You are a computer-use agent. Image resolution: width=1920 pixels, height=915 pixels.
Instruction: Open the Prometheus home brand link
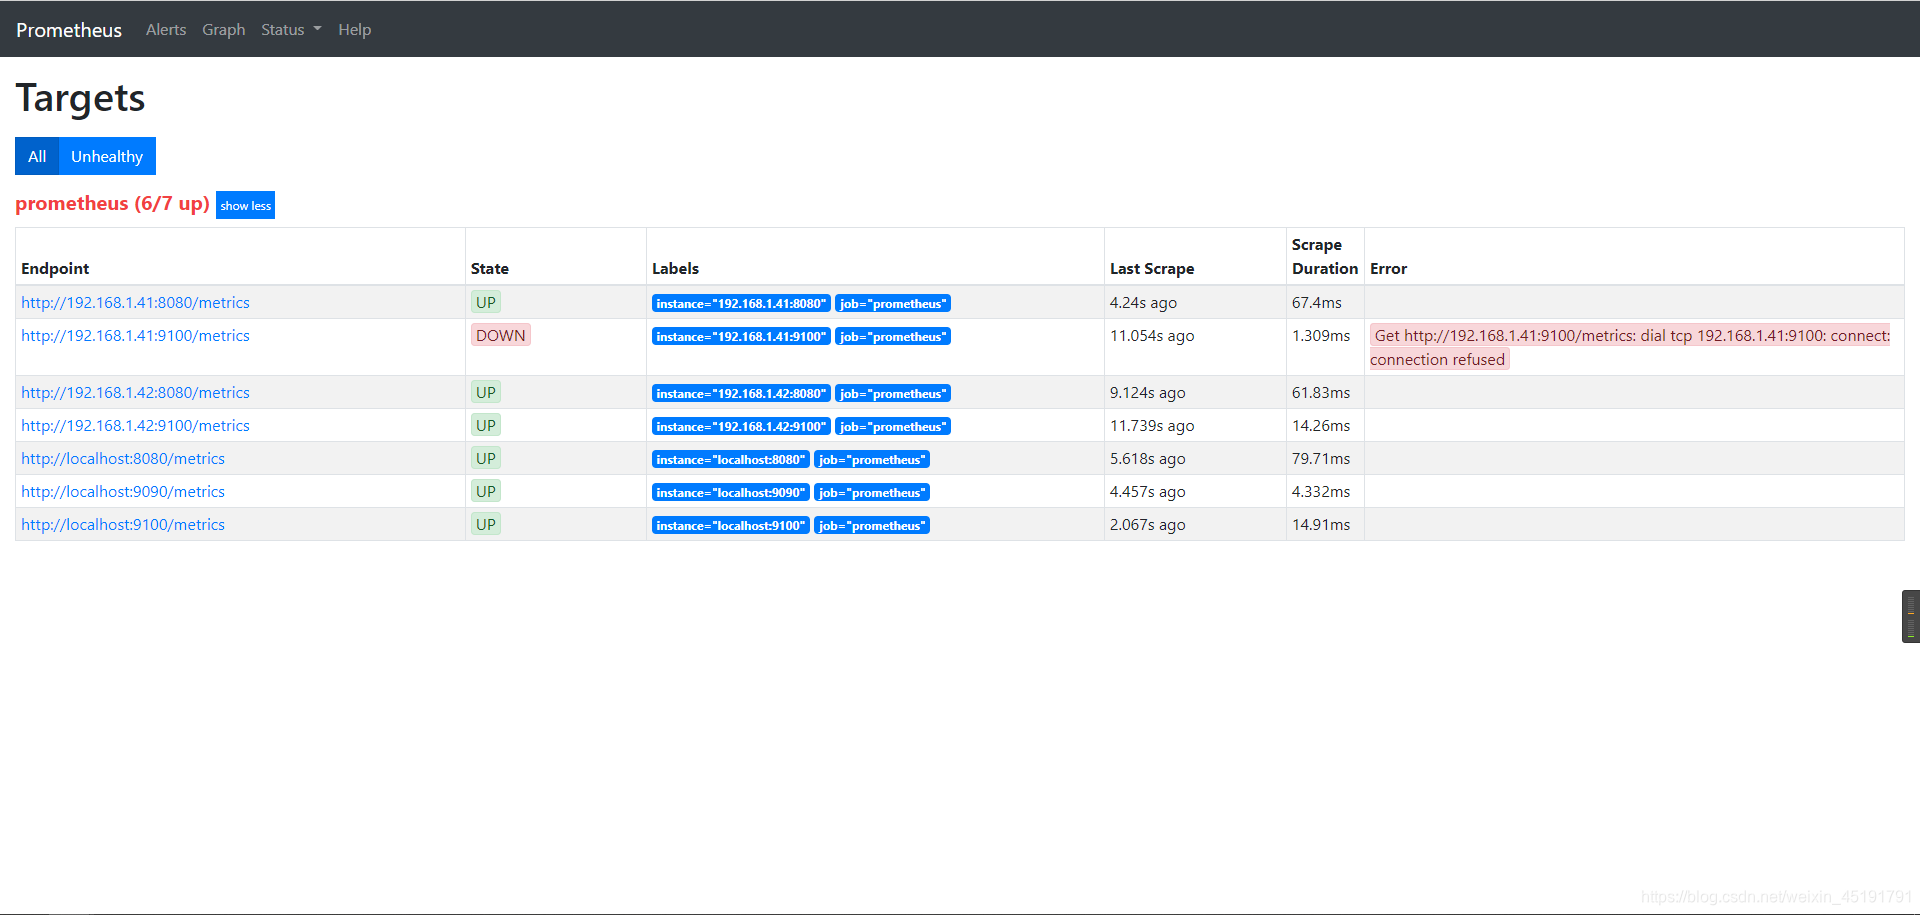(69, 30)
